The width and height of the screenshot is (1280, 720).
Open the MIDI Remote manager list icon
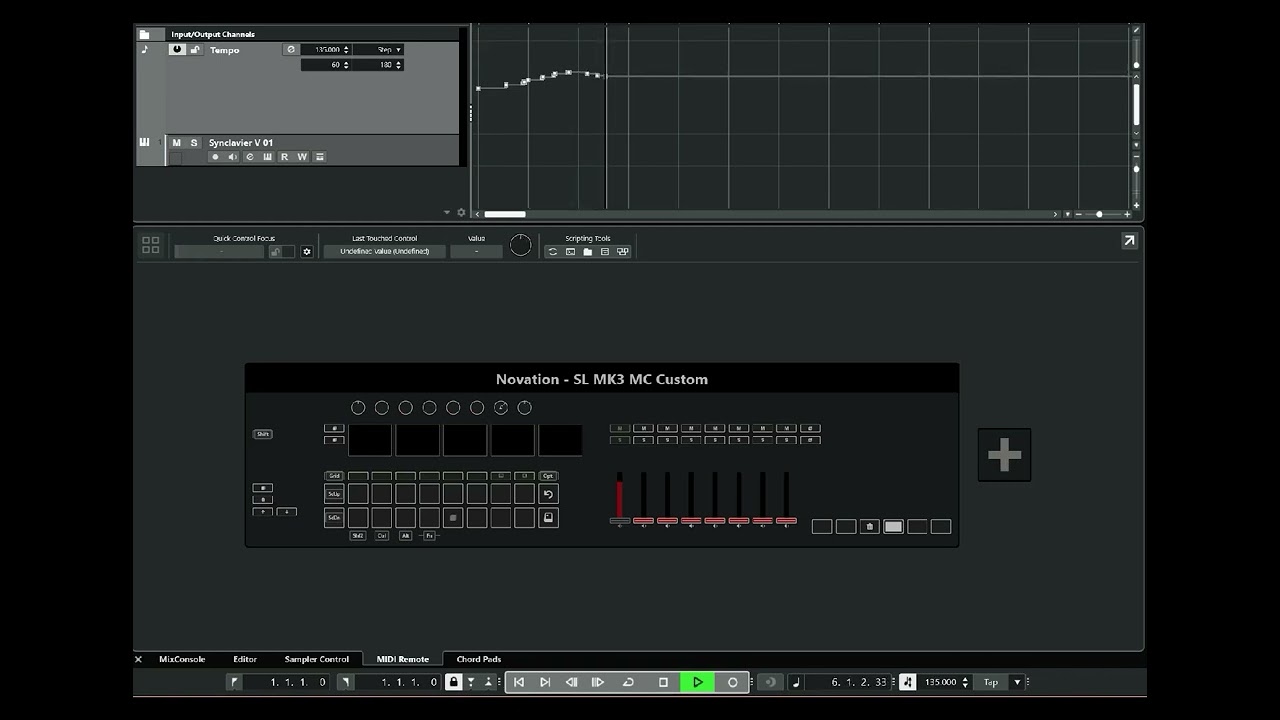point(605,252)
